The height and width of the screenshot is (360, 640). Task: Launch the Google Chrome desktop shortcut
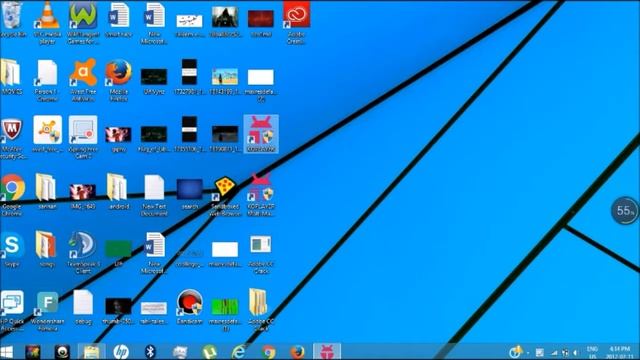[12, 194]
